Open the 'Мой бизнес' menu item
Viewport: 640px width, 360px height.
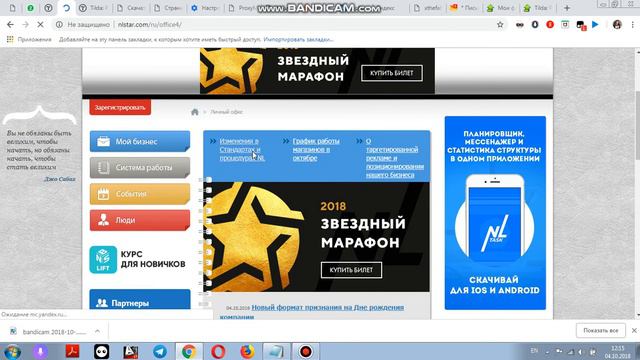click(140, 141)
